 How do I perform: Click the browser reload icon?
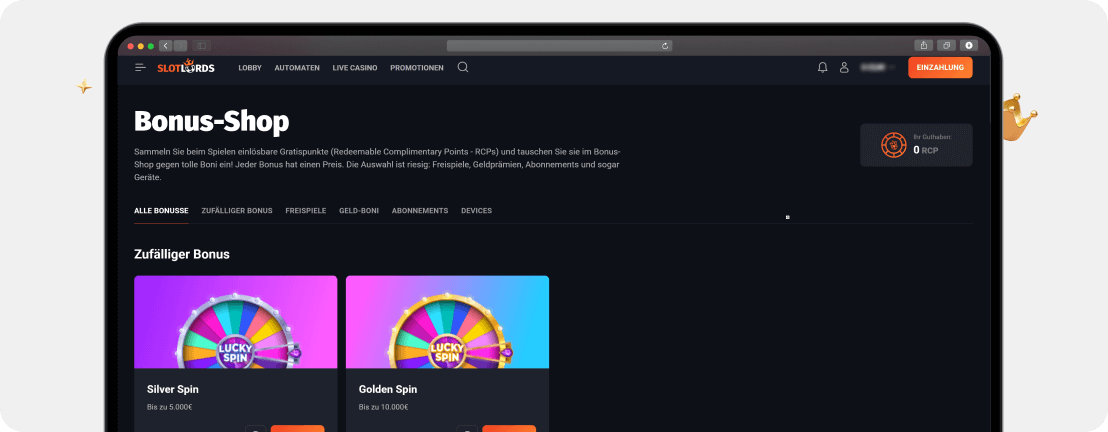pyautogui.click(x=665, y=45)
